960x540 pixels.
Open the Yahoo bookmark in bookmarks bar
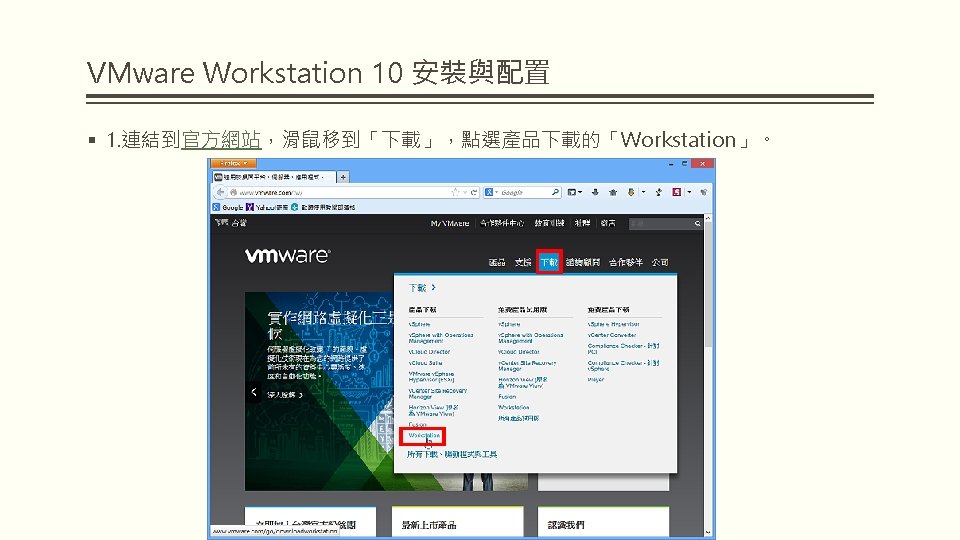click(x=267, y=208)
